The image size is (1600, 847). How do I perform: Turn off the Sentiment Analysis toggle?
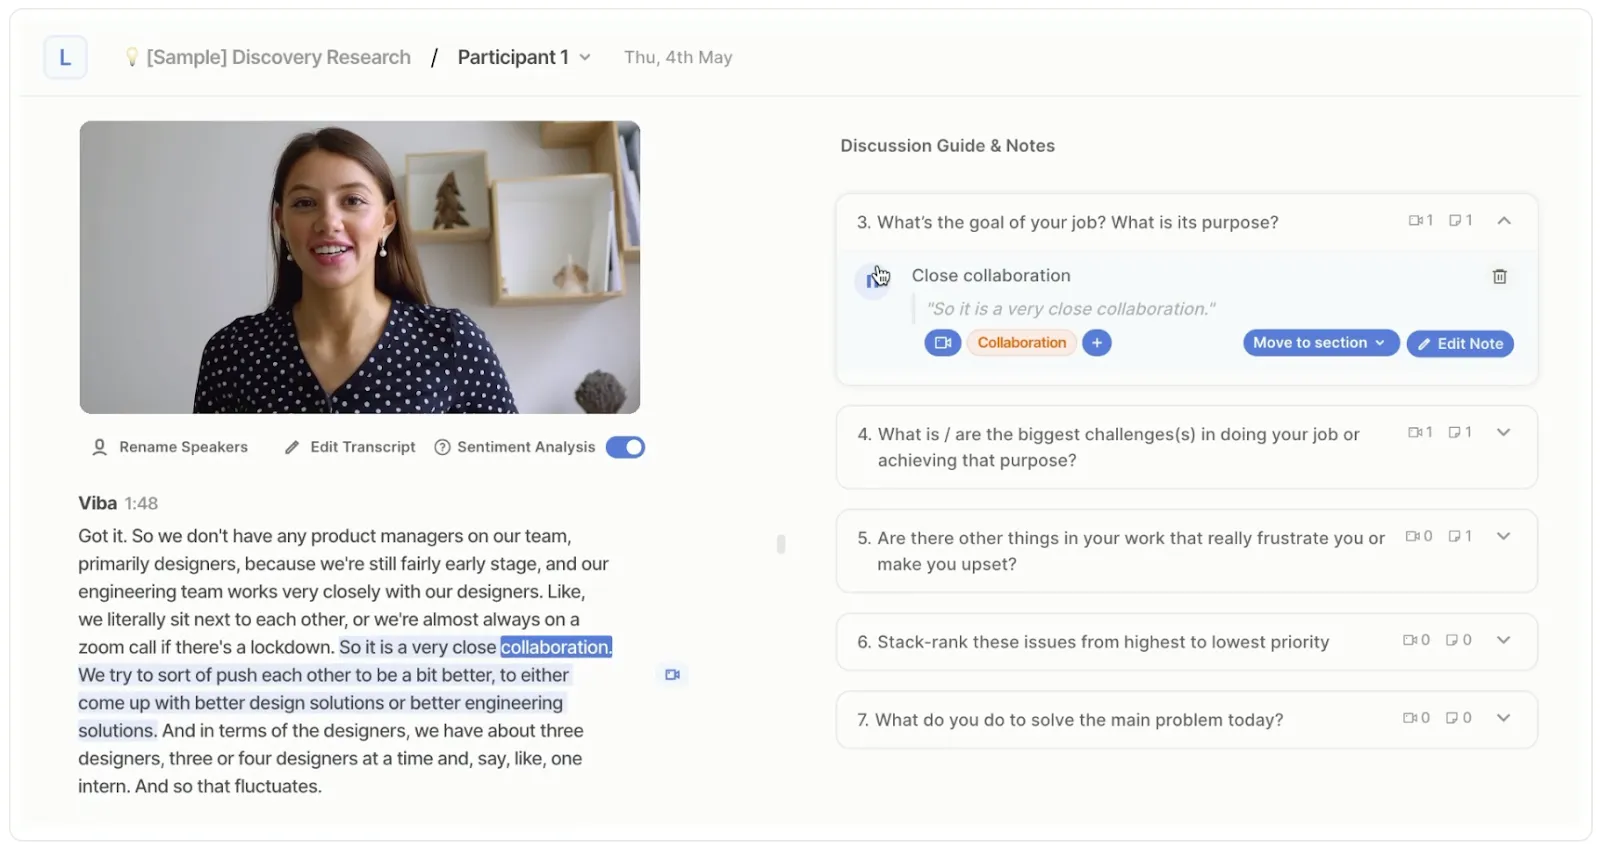[x=625, y=447]
